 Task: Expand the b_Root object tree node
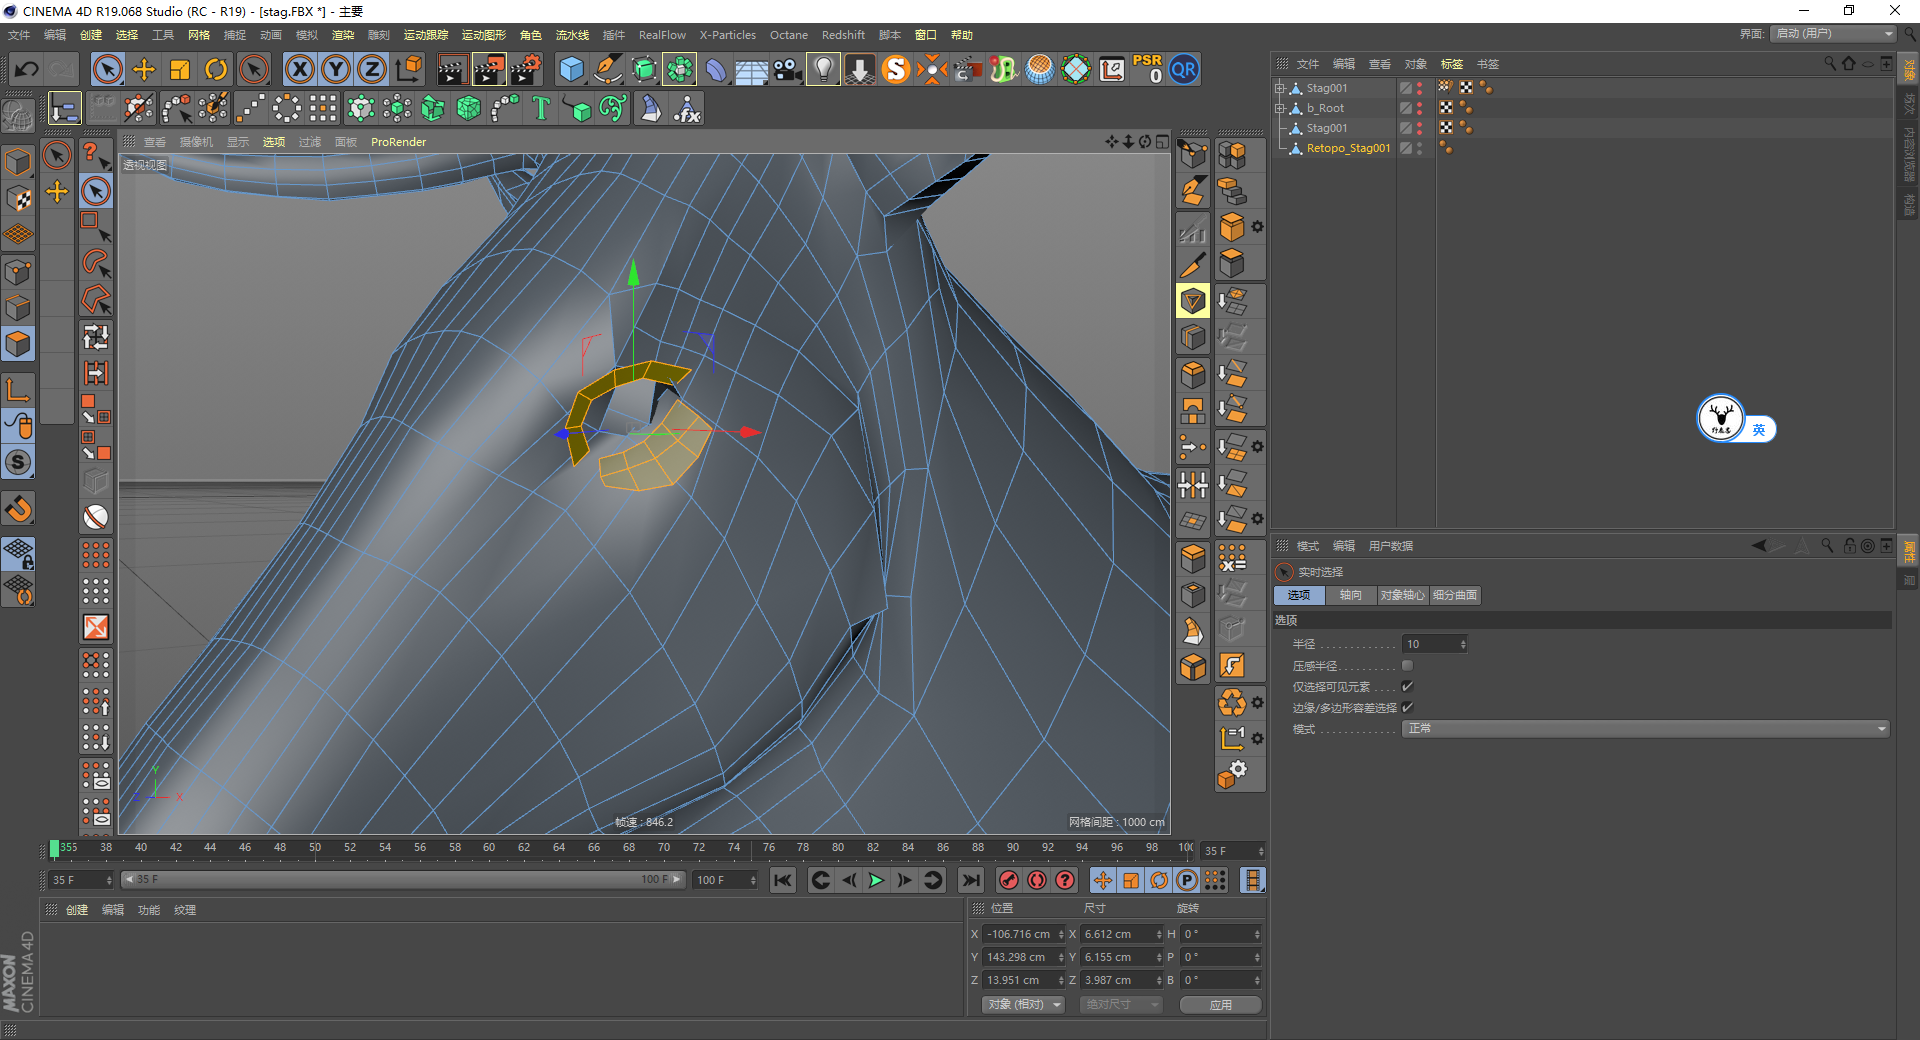(1279, 108)
